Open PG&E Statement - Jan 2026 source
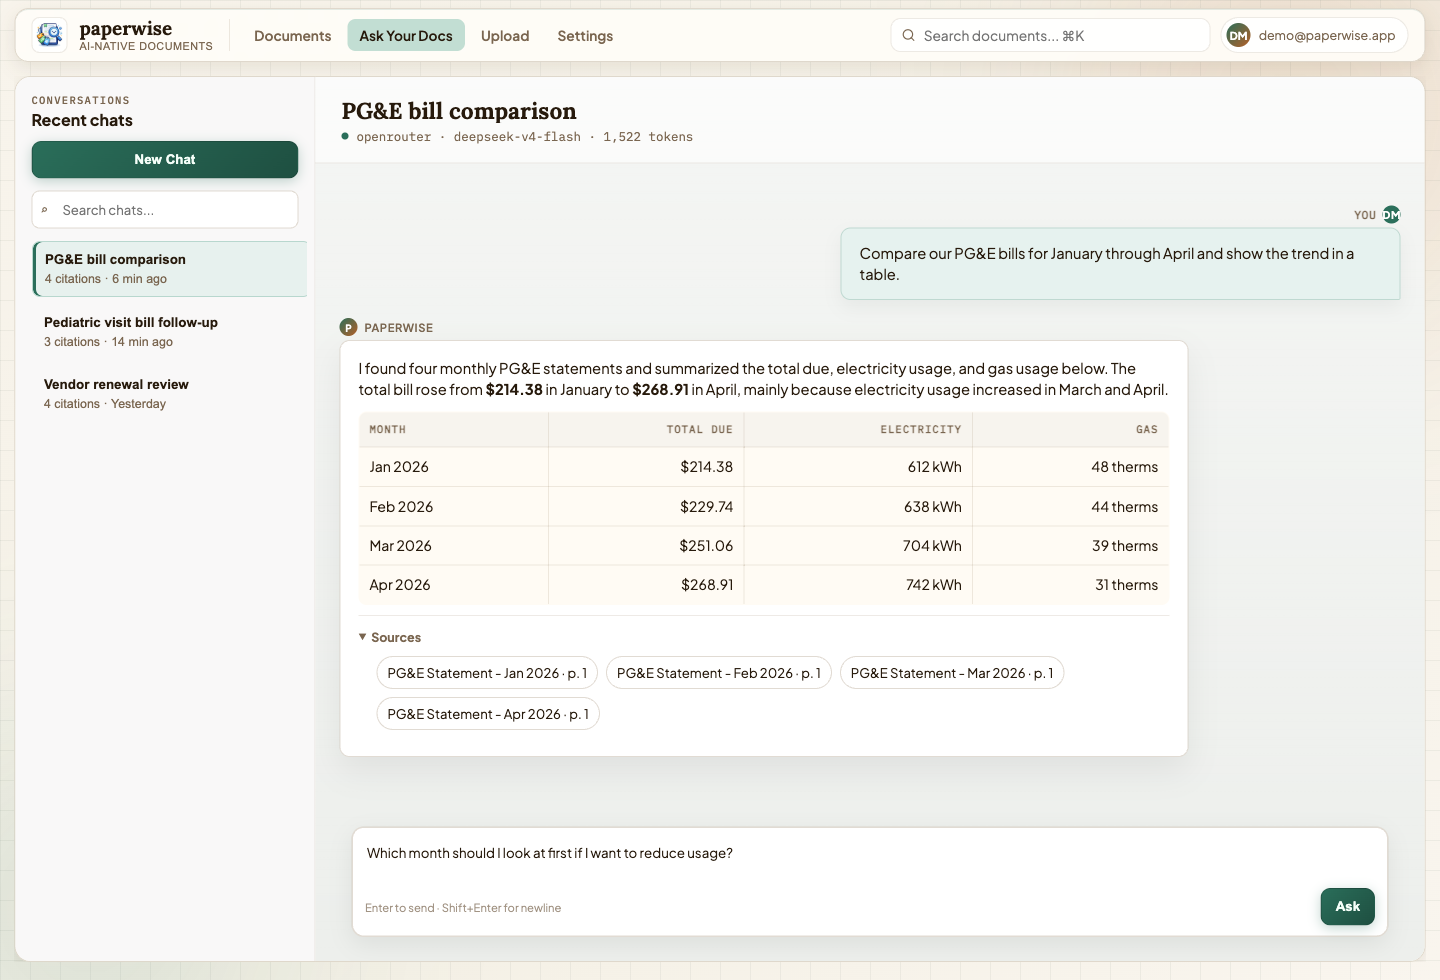Screen dimensions: 1440x980 (x=487, y=673)
